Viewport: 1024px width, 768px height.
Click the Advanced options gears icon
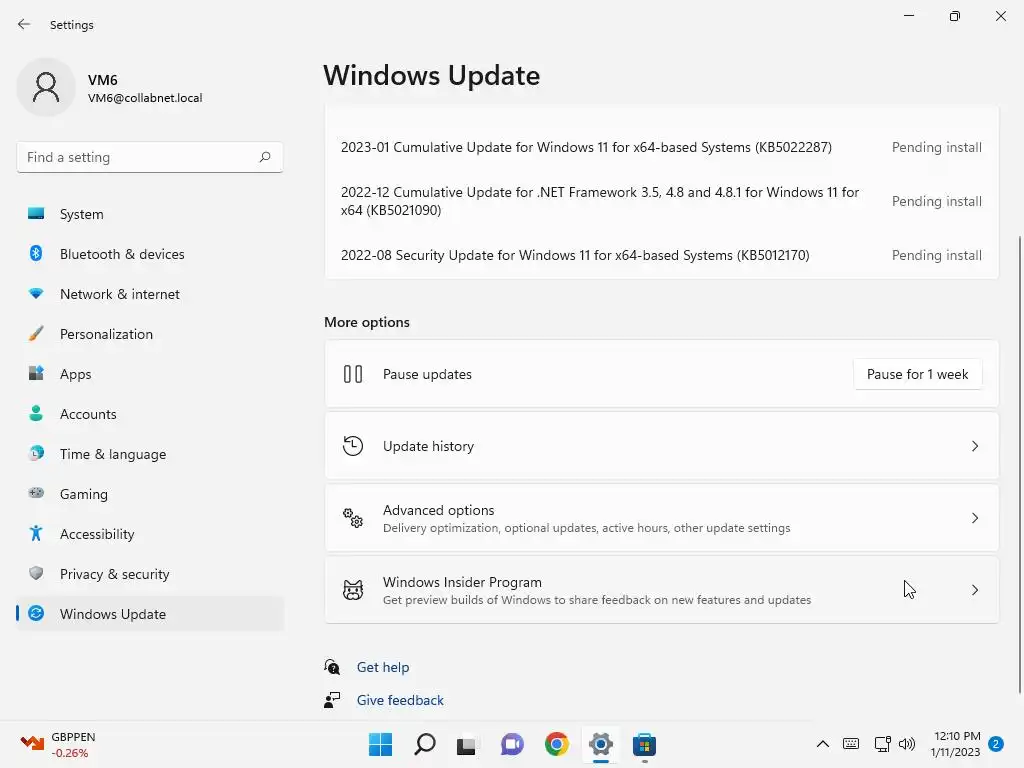pos(353,518)
